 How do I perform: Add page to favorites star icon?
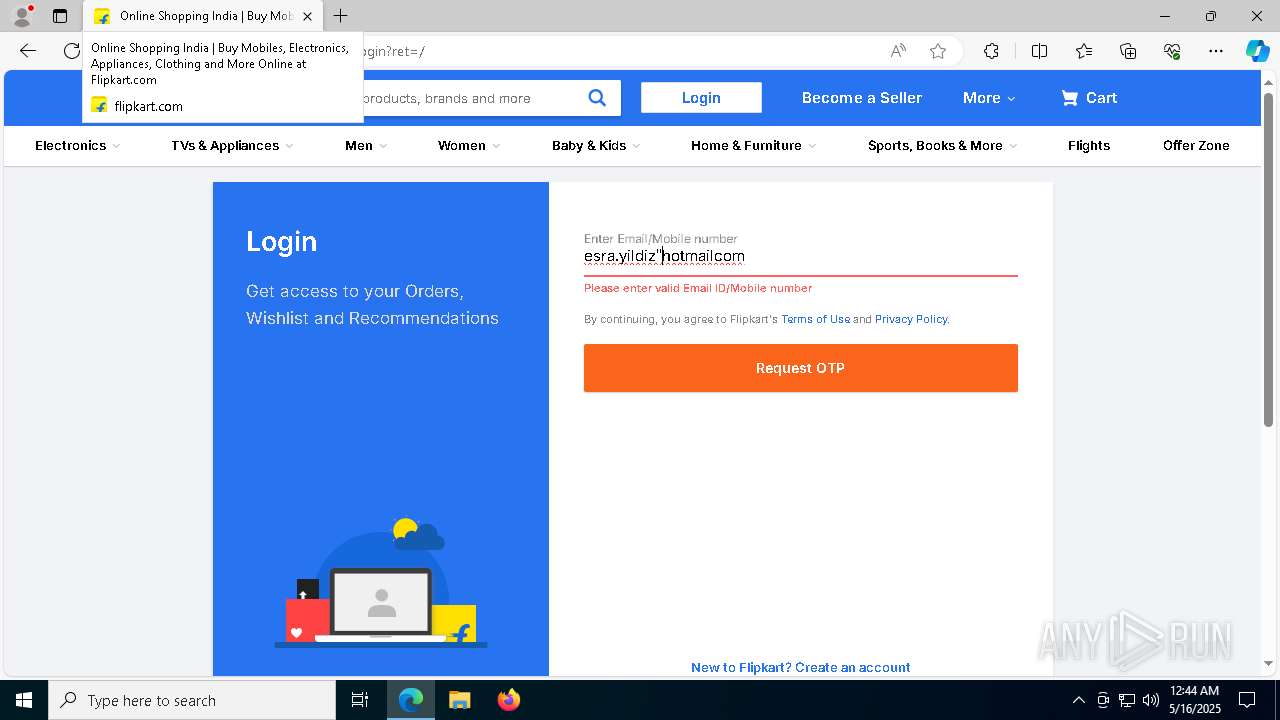(938, 51)
